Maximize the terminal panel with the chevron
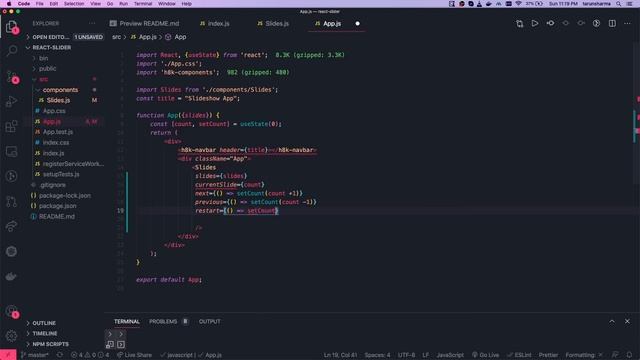640x360 pixels. click(x=612, y=321)
